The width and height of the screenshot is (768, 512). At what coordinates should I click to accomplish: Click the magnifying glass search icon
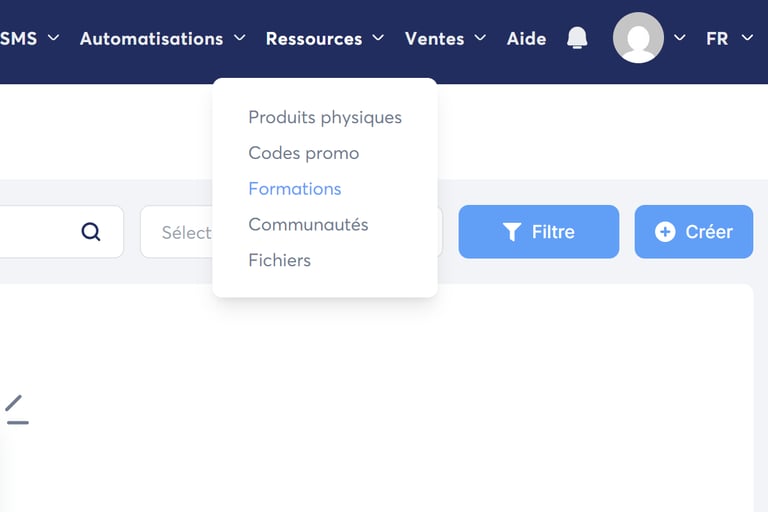tap(91, 232)
